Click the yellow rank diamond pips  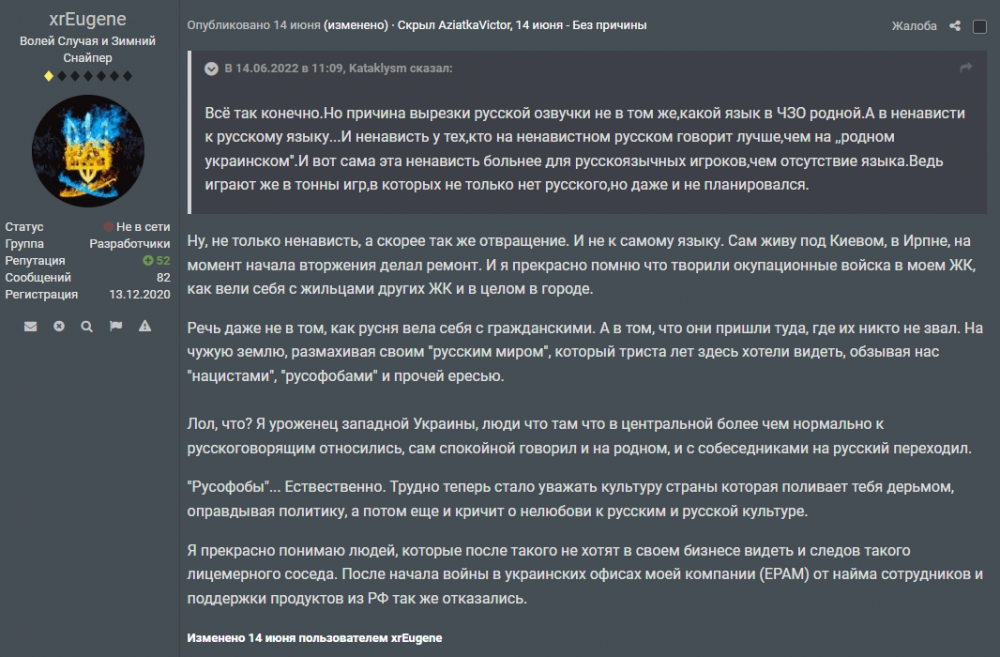tap(87, 76)
